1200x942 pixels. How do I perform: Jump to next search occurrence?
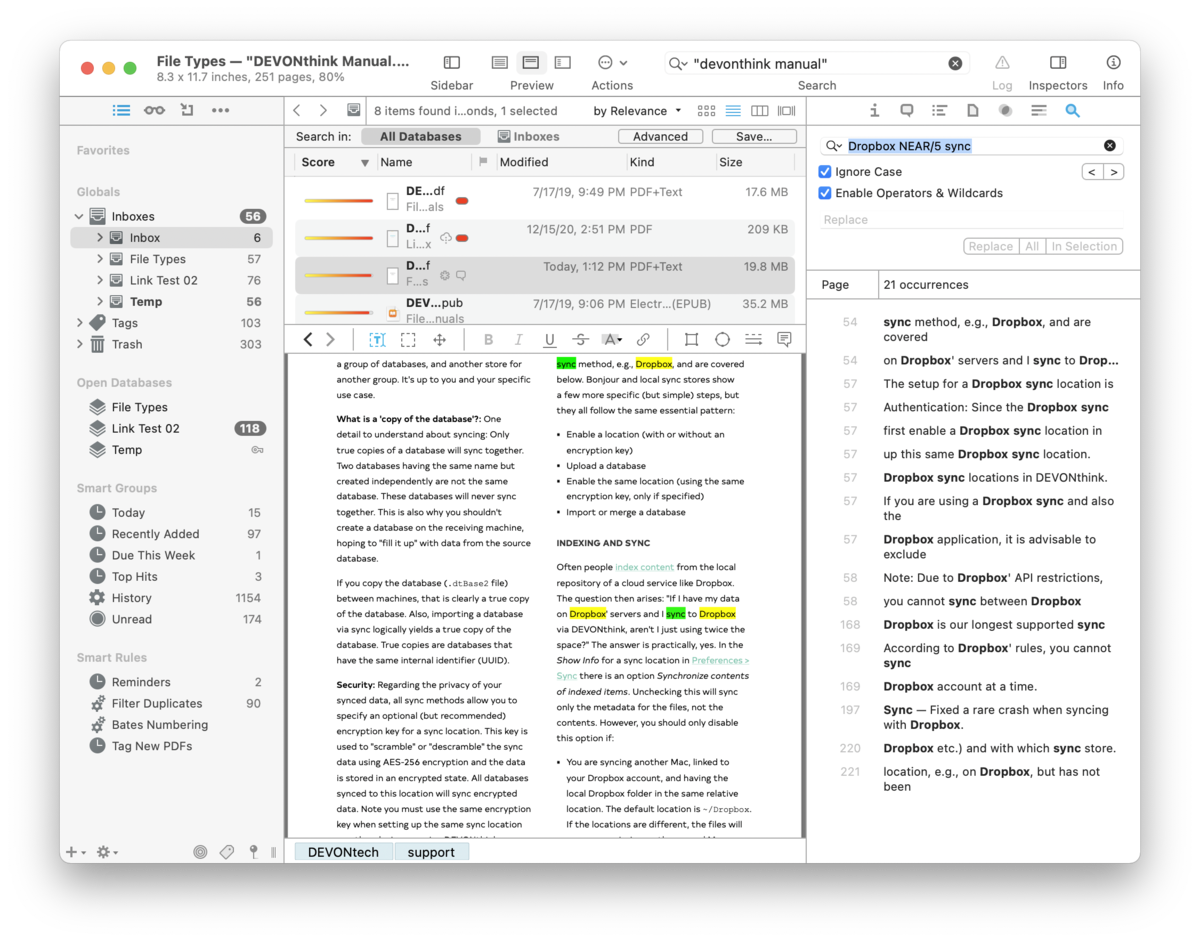(x=1113, y=172)
